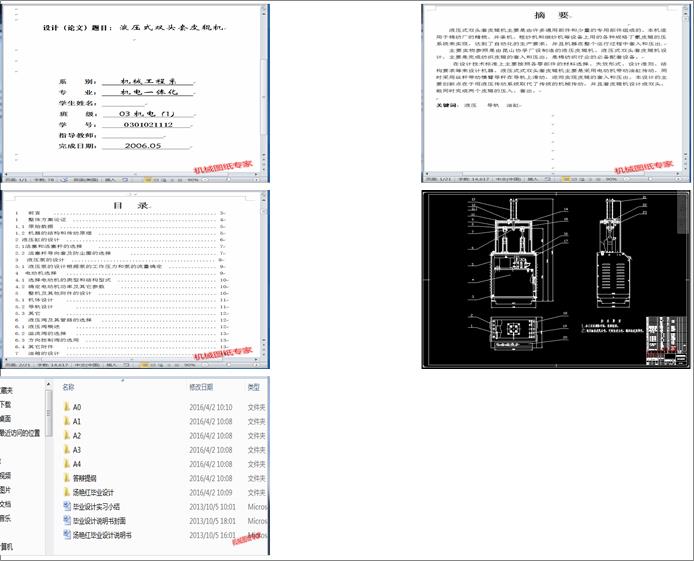This screenshot has width=694, height=561.
Task: Click vertical scrollbar of the 目录 Word window
Action: 264,274
